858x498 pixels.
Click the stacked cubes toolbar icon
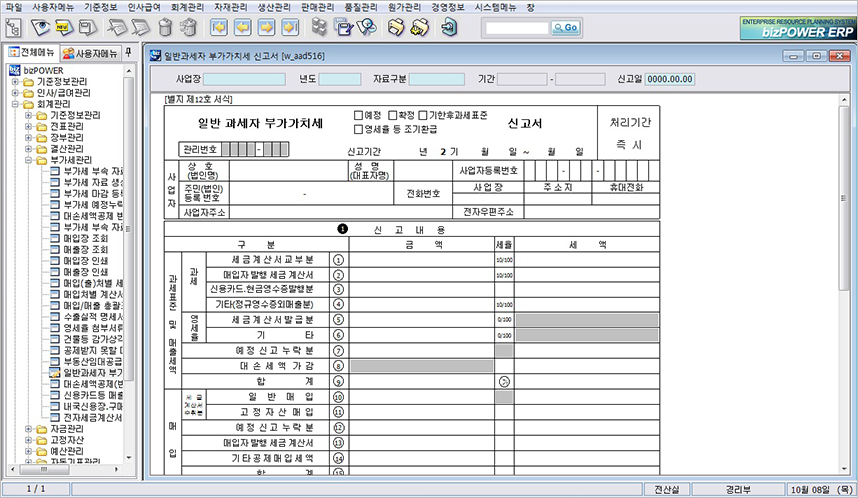[x=319, y=27]
